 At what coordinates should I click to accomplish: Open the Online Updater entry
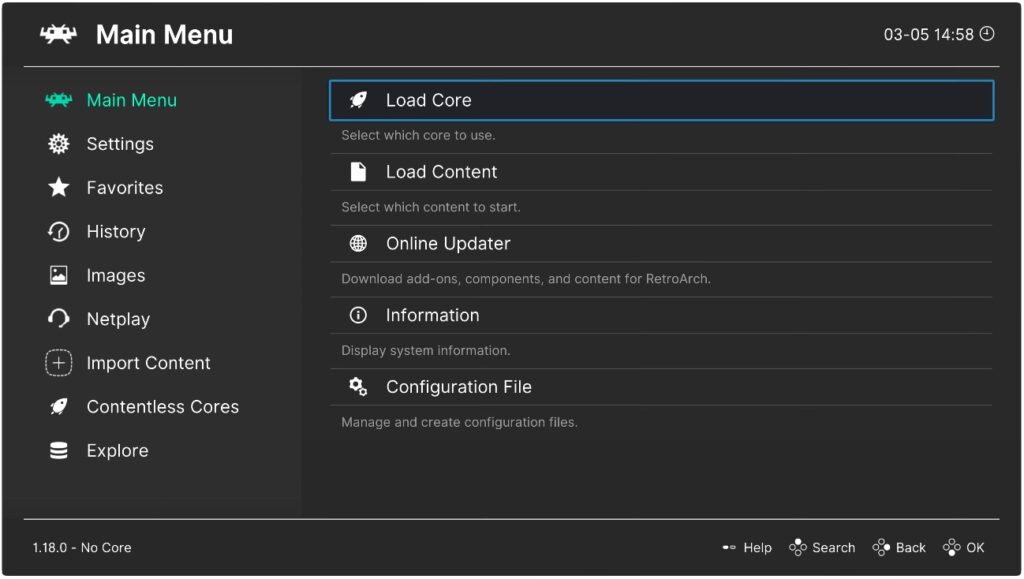tap(662, 243)
